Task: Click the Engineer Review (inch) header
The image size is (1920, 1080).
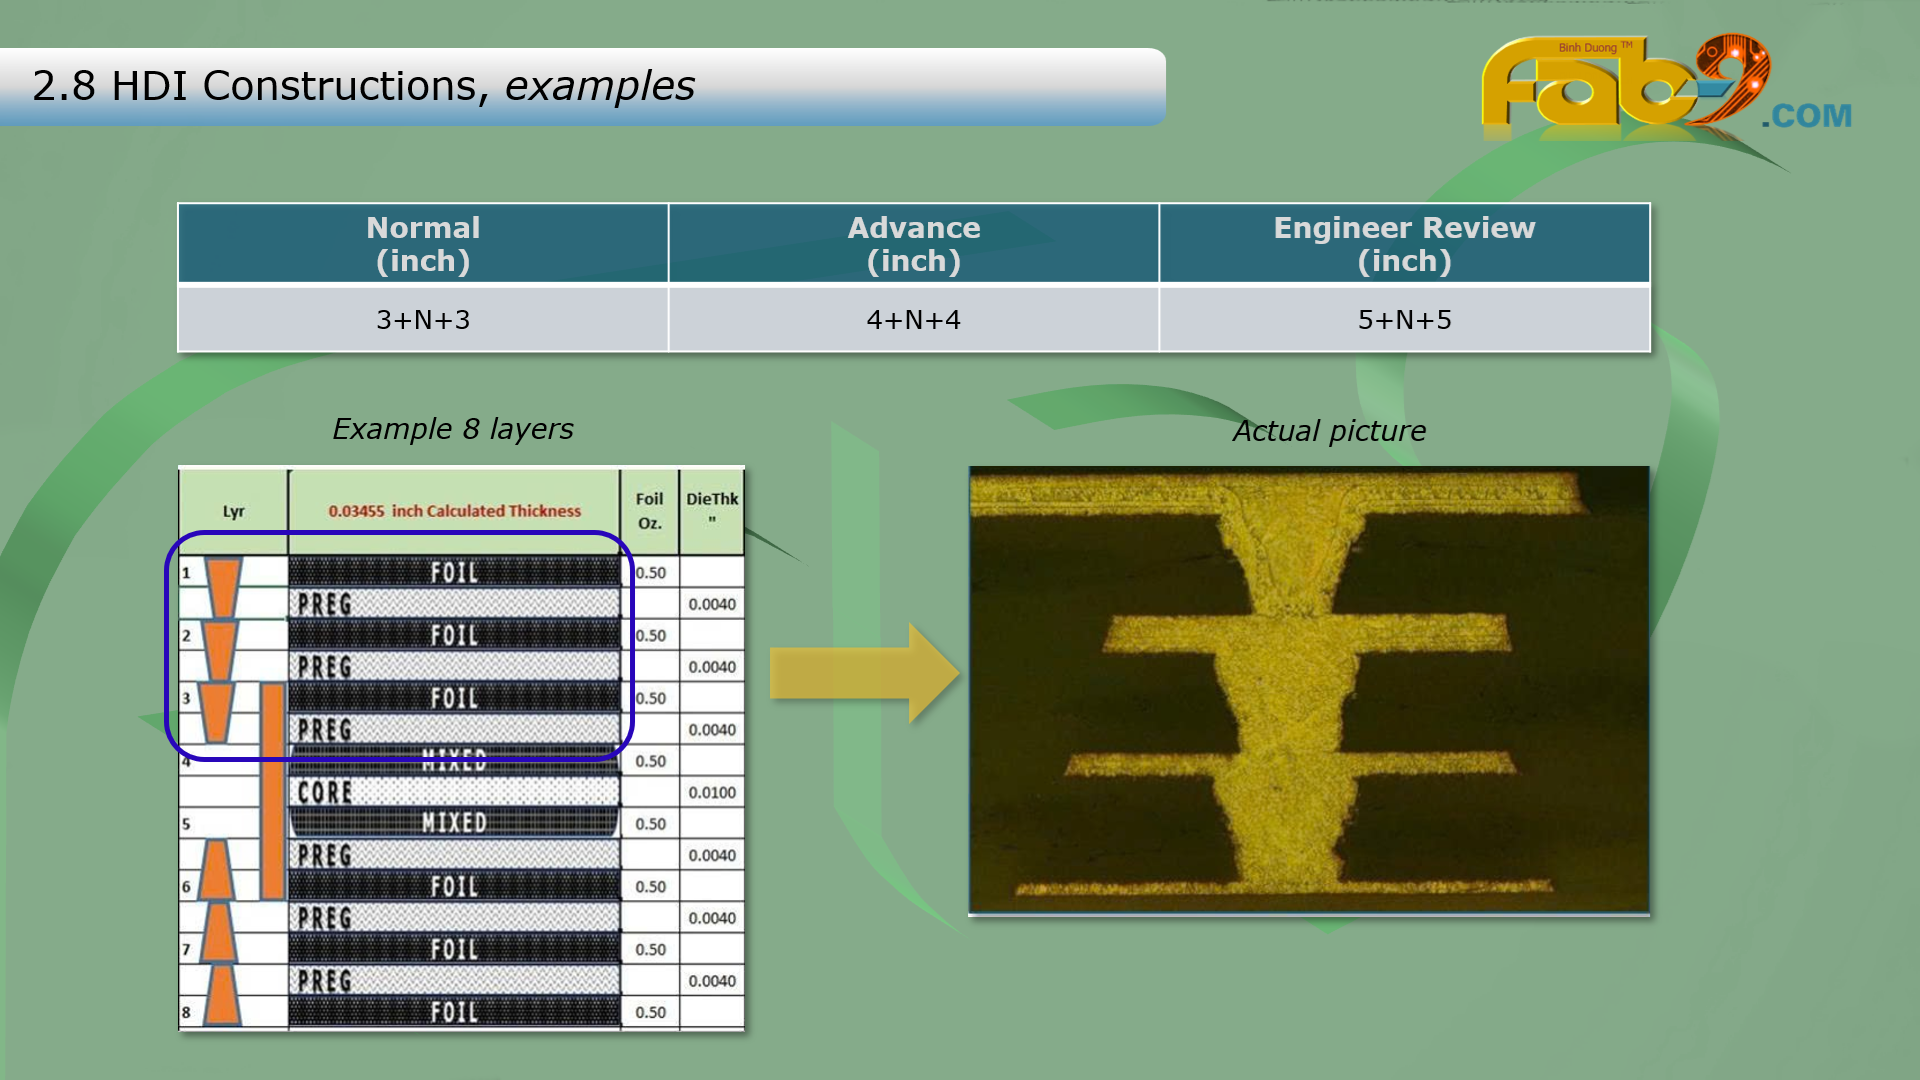Action: [x=1404, y=244]
